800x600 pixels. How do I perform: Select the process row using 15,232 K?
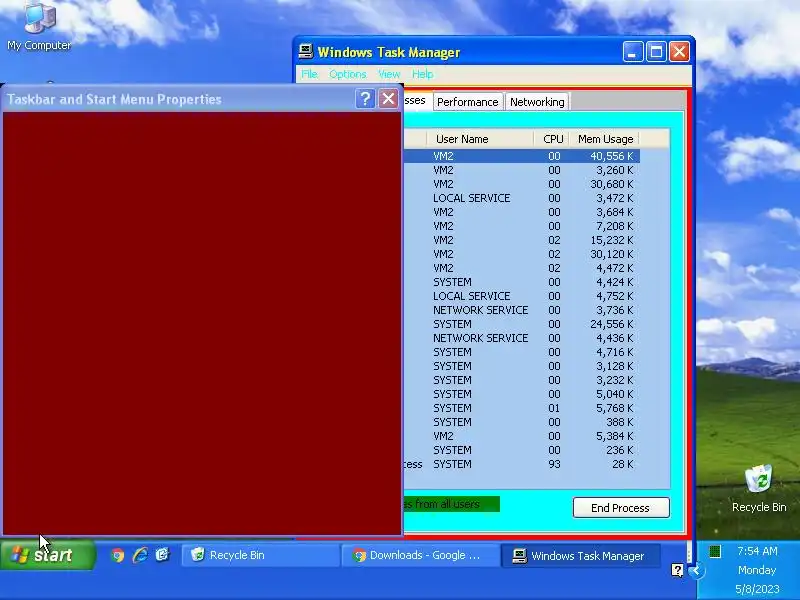(x=521, y=240)
